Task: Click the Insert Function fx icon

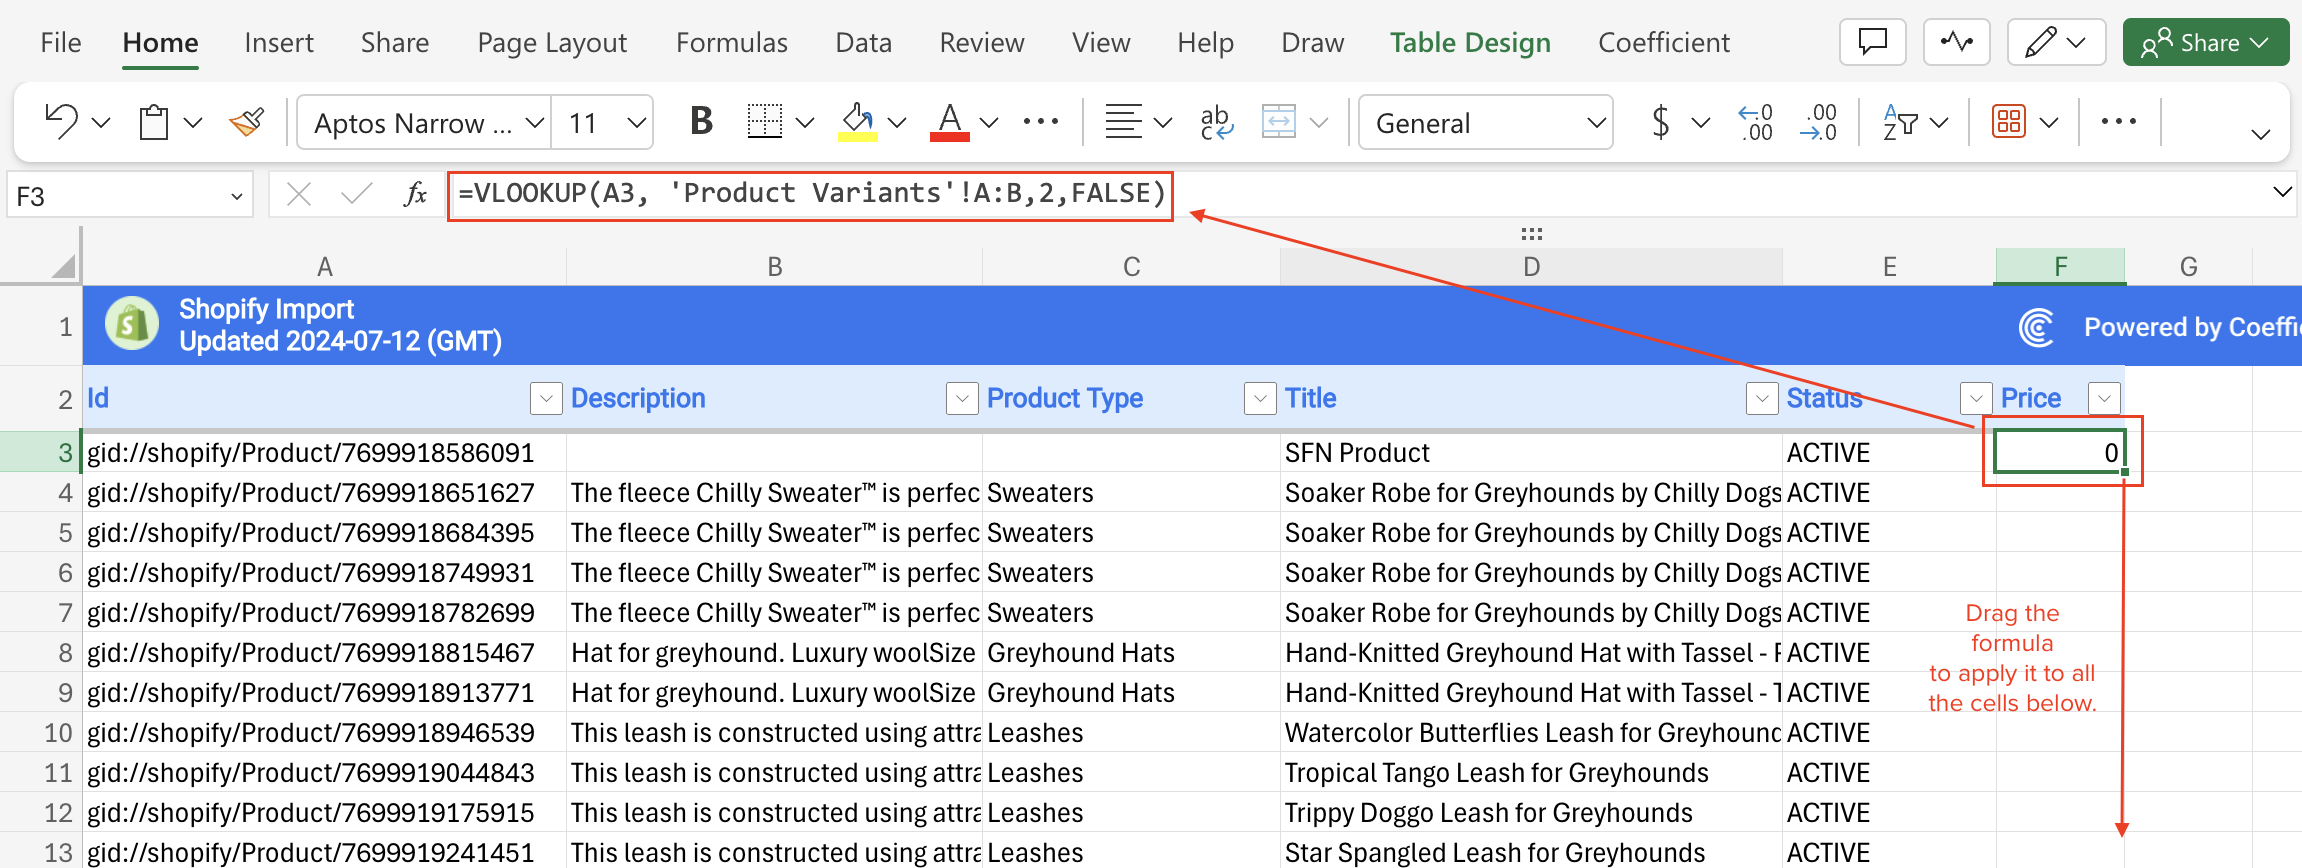Action: (415, 194)
